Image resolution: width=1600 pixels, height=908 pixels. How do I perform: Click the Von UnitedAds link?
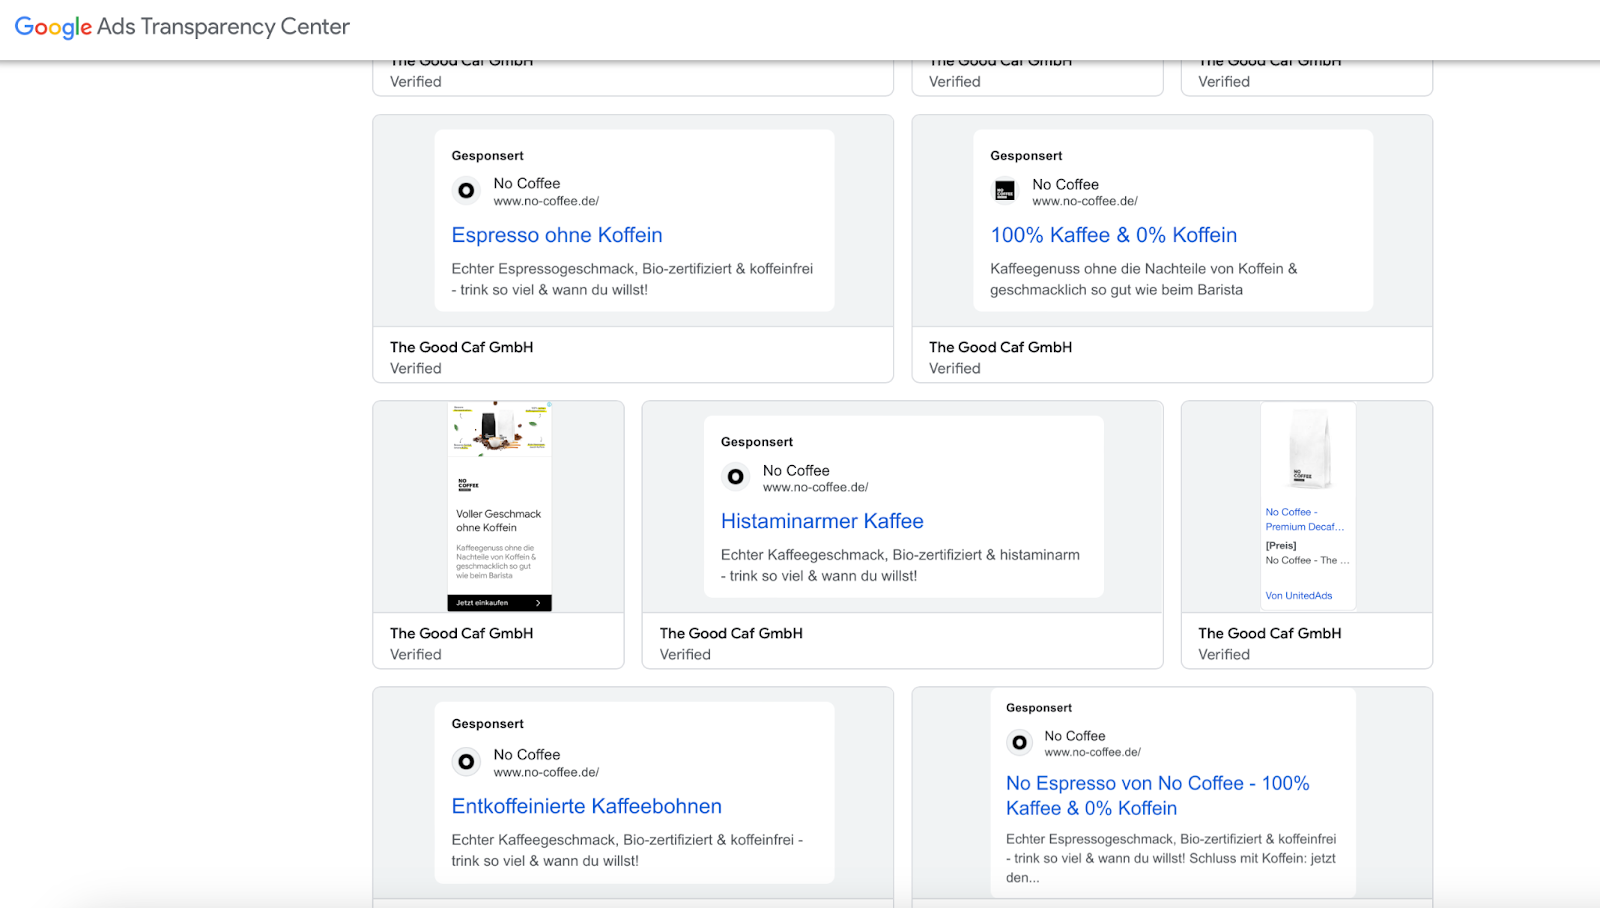click(x=1299, y=596)
